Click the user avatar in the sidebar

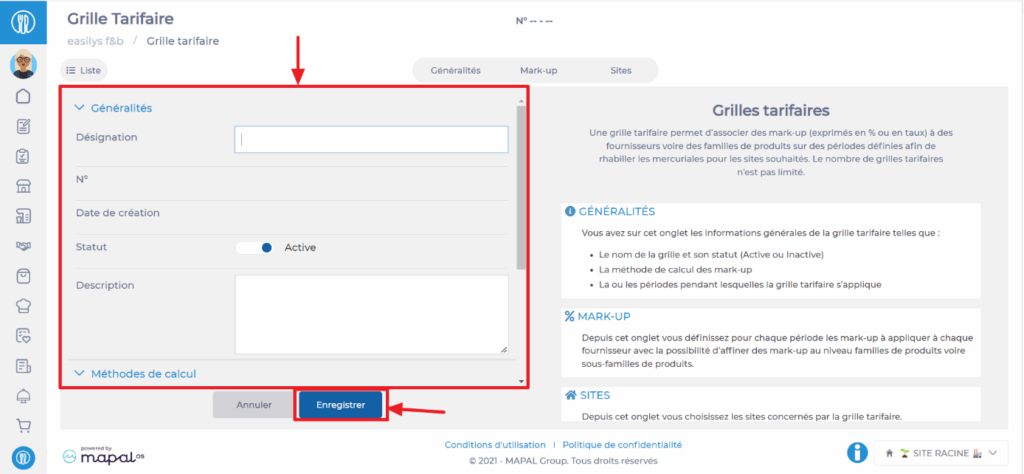23,65
